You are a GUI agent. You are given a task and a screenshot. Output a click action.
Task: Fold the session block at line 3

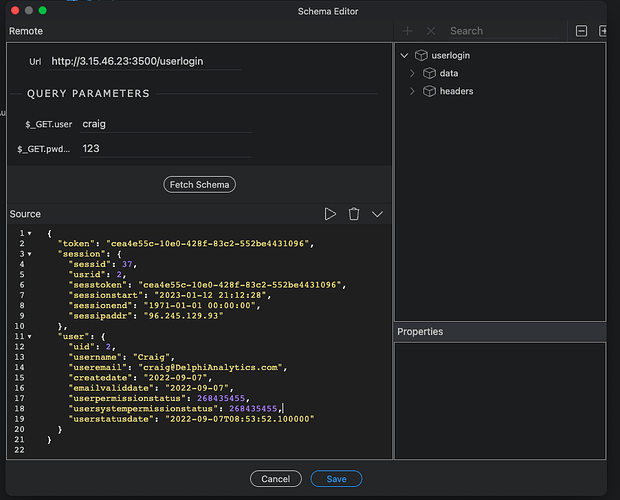click(30, 254)
